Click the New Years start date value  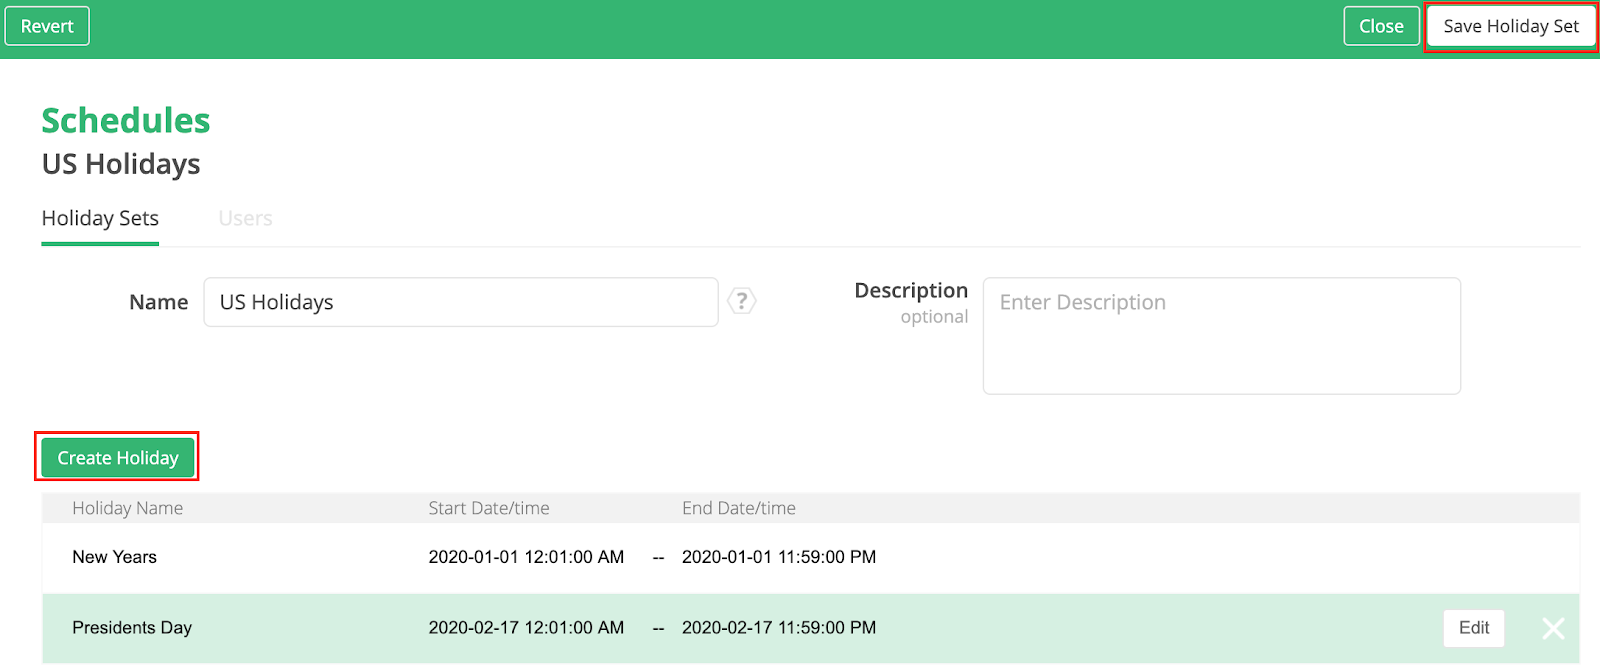(x=526, y=557)
